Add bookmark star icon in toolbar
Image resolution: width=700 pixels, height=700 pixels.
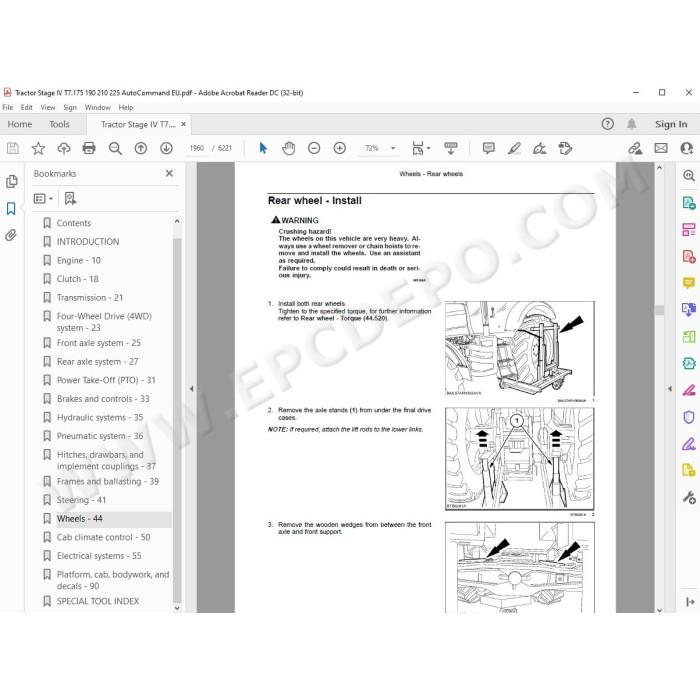38,148
